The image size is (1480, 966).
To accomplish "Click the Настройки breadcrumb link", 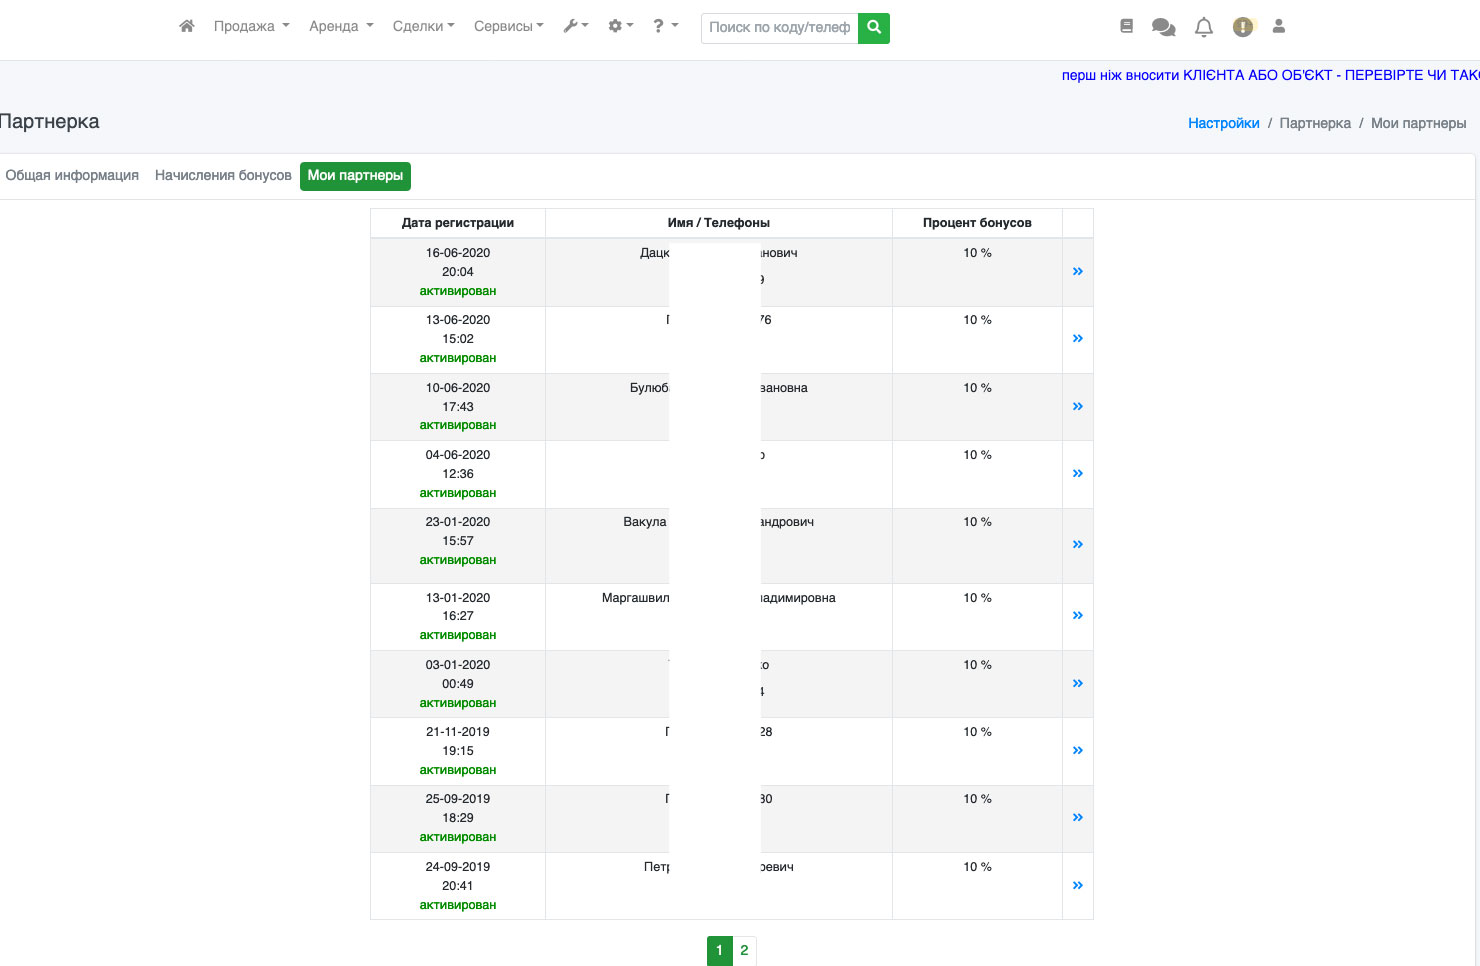I will 1223,124.
